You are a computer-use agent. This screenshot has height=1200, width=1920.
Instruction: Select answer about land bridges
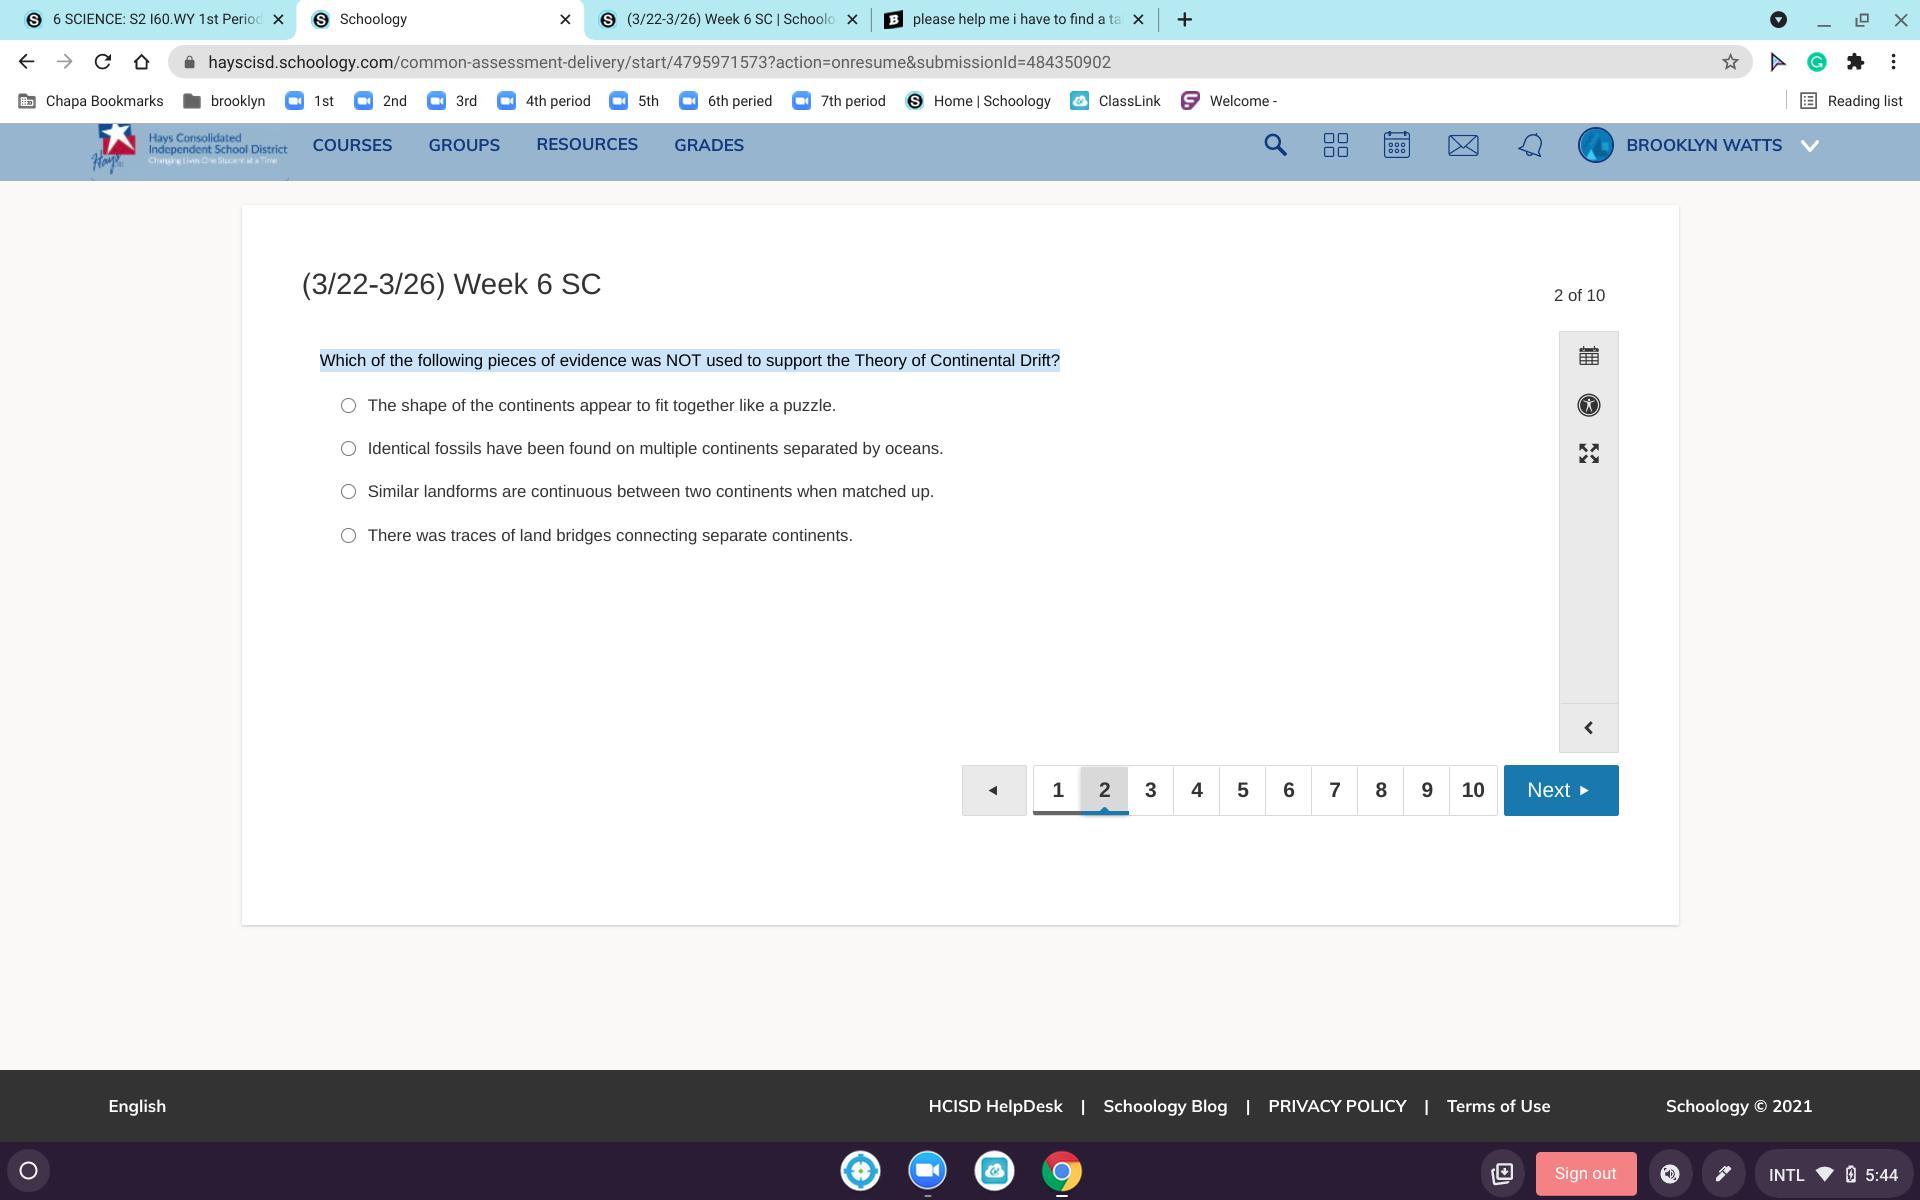point(348,536)
